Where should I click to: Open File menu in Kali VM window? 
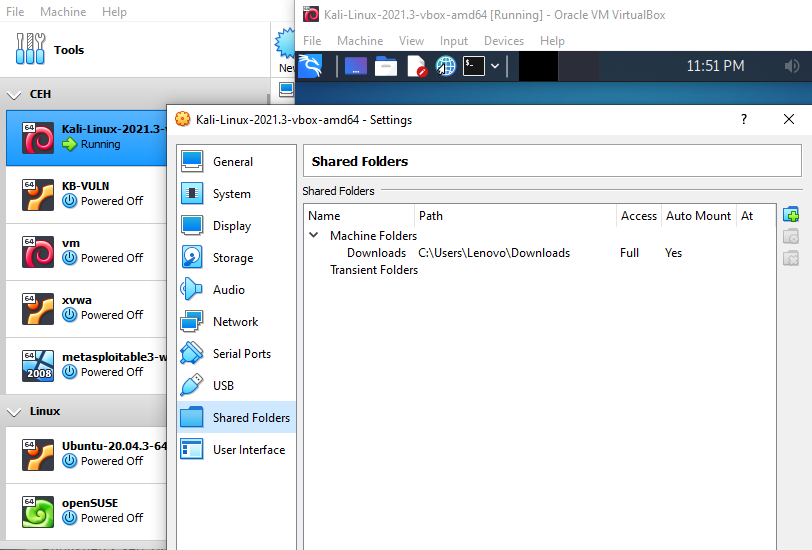(312, 40)
